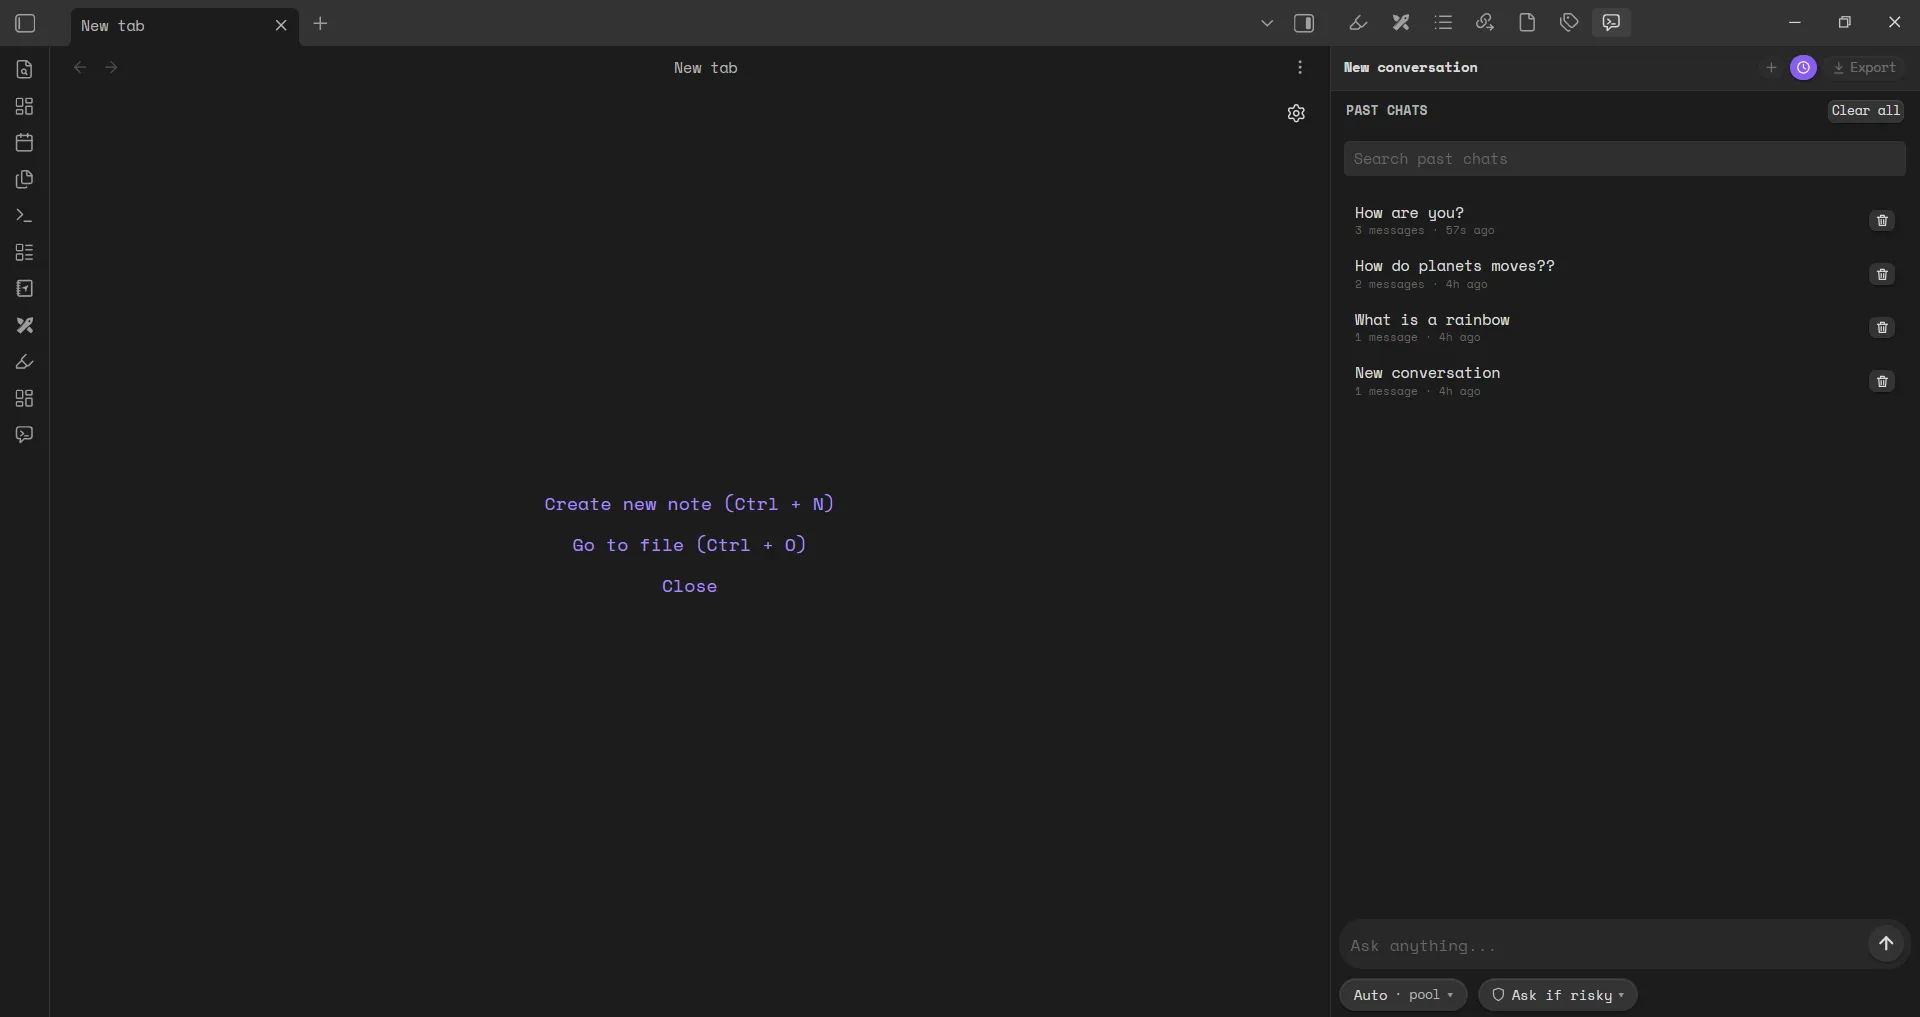The height and width of the screenshot is (1017, 1920).
Task: Start a new chat with the plus icon
Action: (1771, 67)
